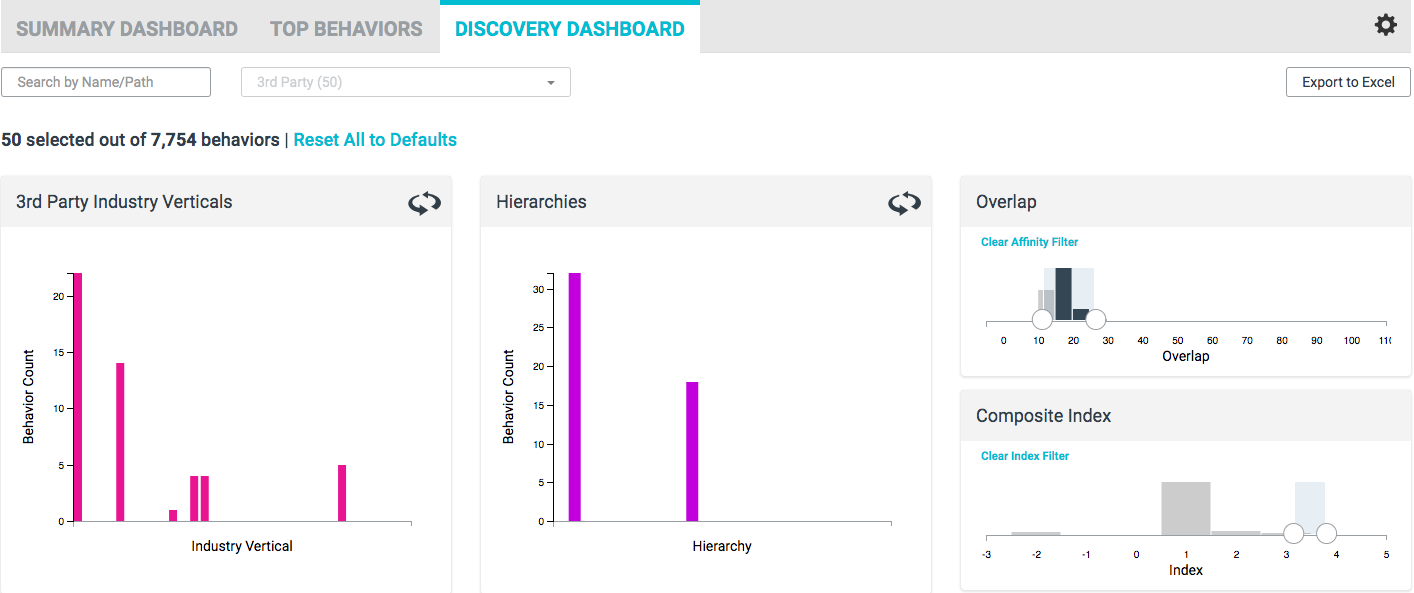The width and height of the screenshot is (1414, 593).
Task: Open the 3rd Party (50) dropdown
Action: pos(406,82)
